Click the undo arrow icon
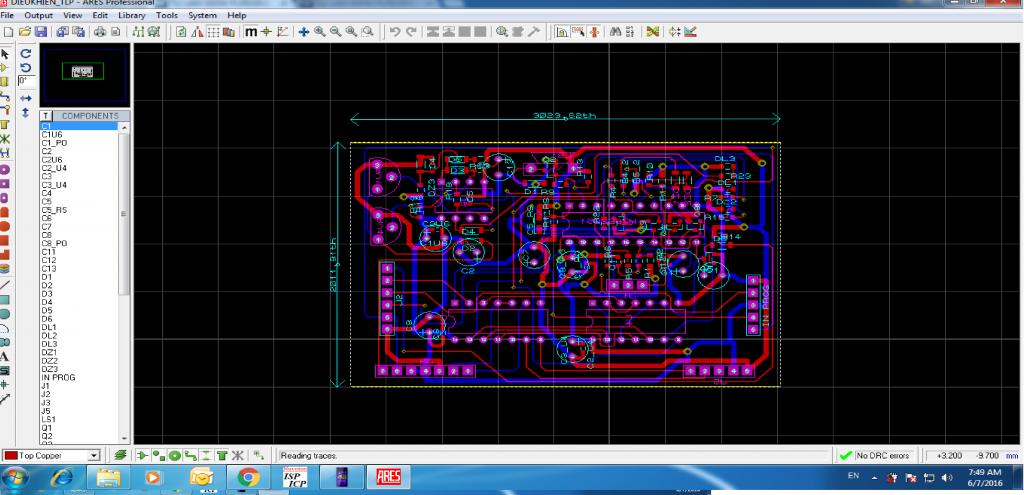The image size is (1024, 495). point(395,32)
